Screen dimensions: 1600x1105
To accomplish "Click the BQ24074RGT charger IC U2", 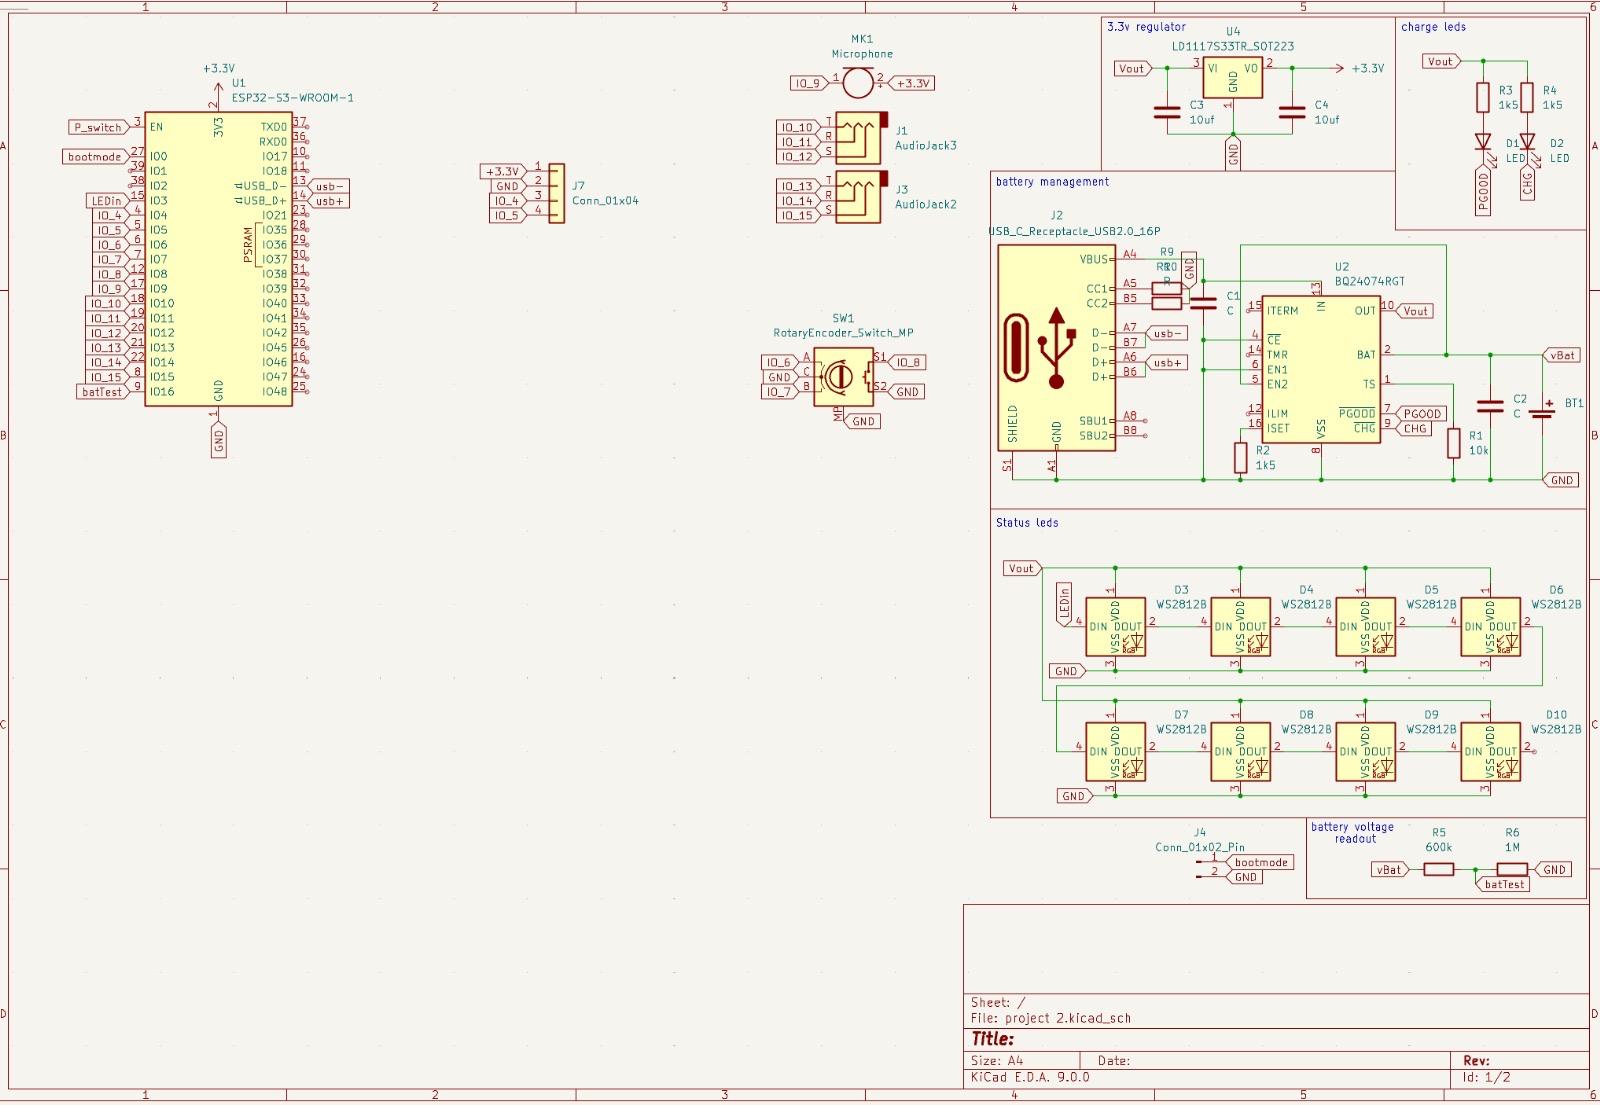I will (1320, 370).
